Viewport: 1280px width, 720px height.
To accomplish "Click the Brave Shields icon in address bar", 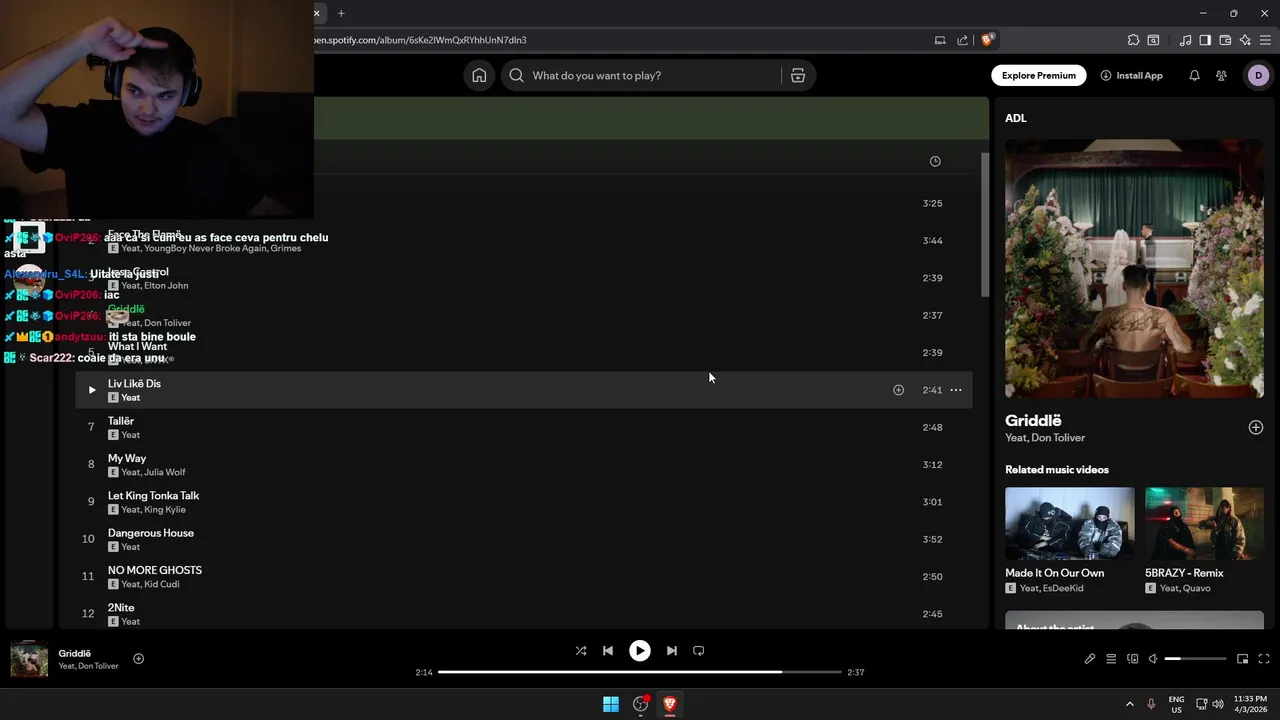I will (988, 40).
